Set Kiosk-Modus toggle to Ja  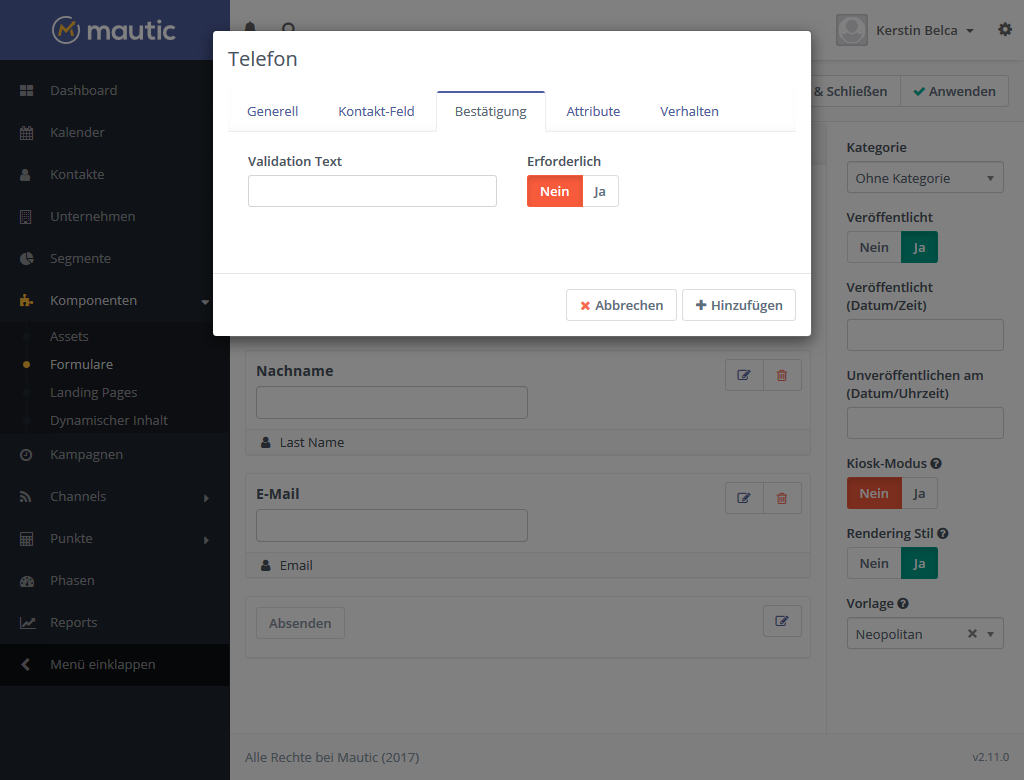[919, 493]
